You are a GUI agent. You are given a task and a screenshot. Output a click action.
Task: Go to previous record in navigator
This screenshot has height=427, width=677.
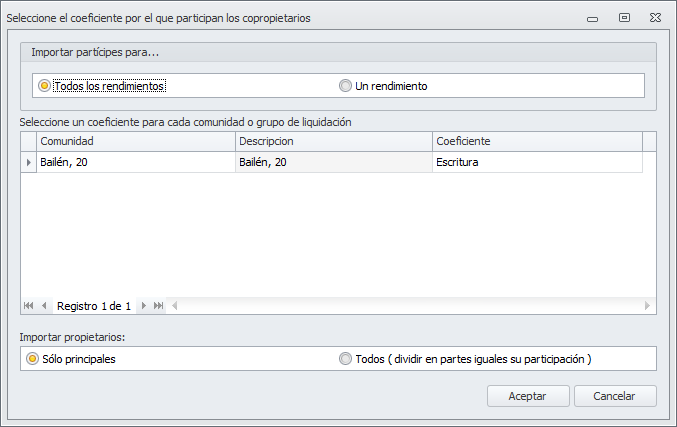tap(44, 306)
